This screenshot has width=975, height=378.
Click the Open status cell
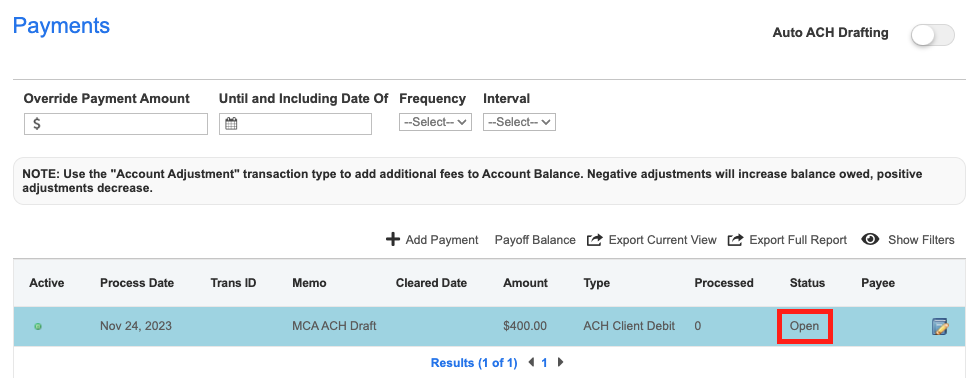(805, 326)
